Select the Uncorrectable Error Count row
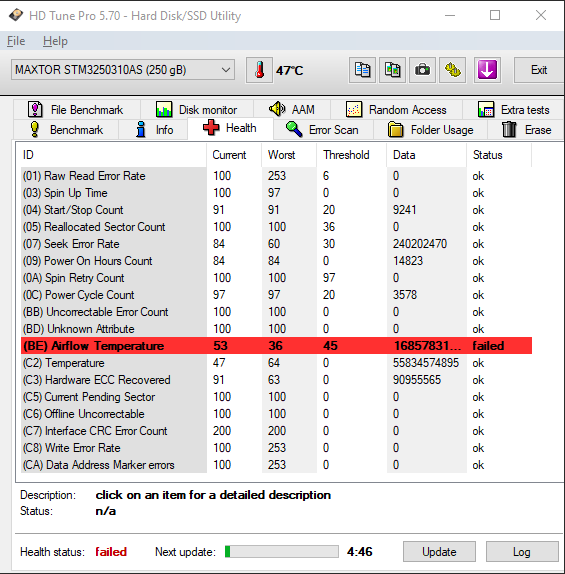This screenshot has width=565, height=574. 276,312
